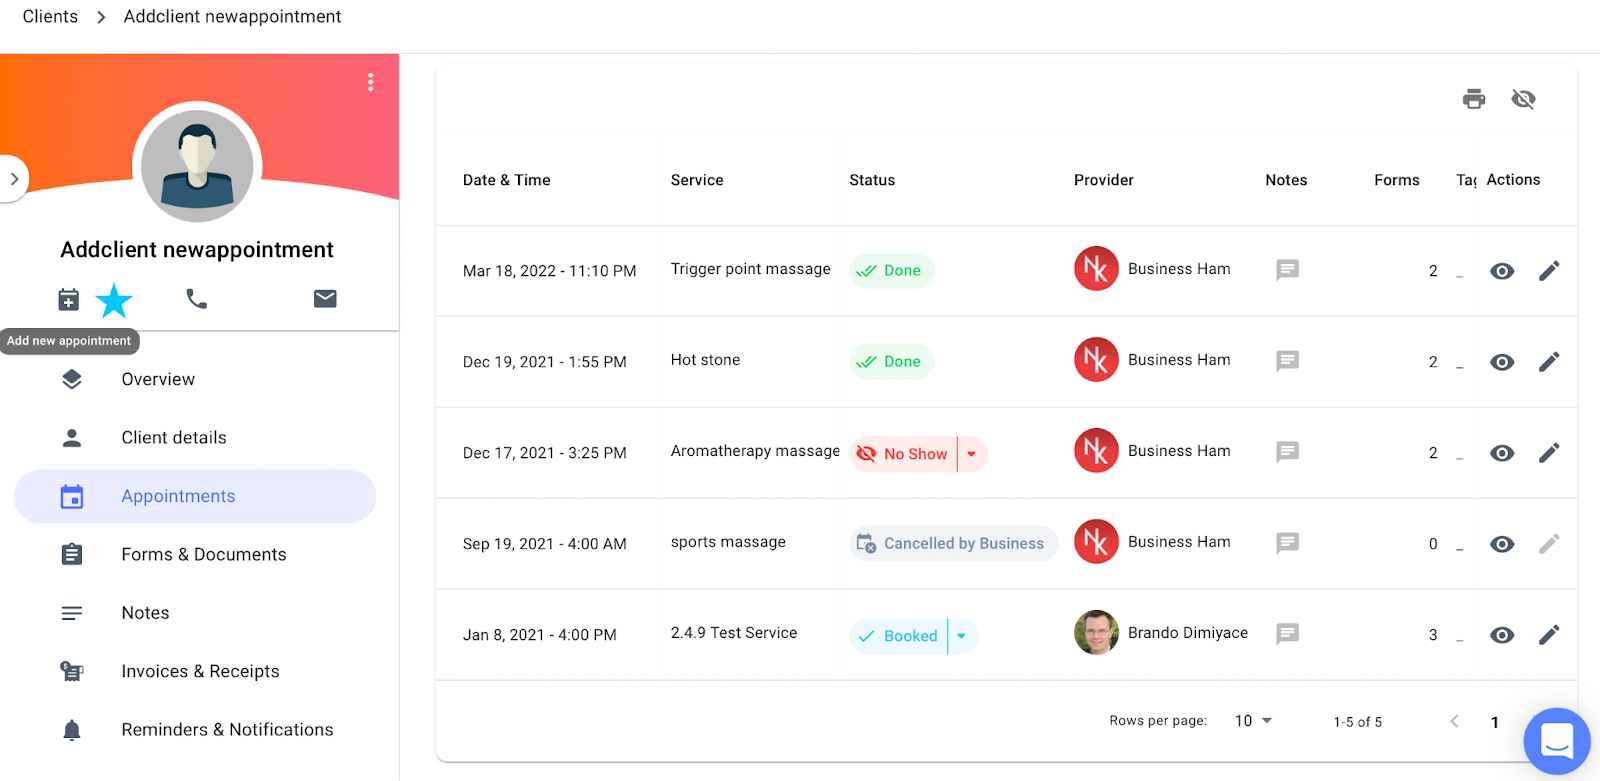Navigate to Clients breadcrumb link
The height and width of the screenshot is (781, 1600).
[50, 17]
